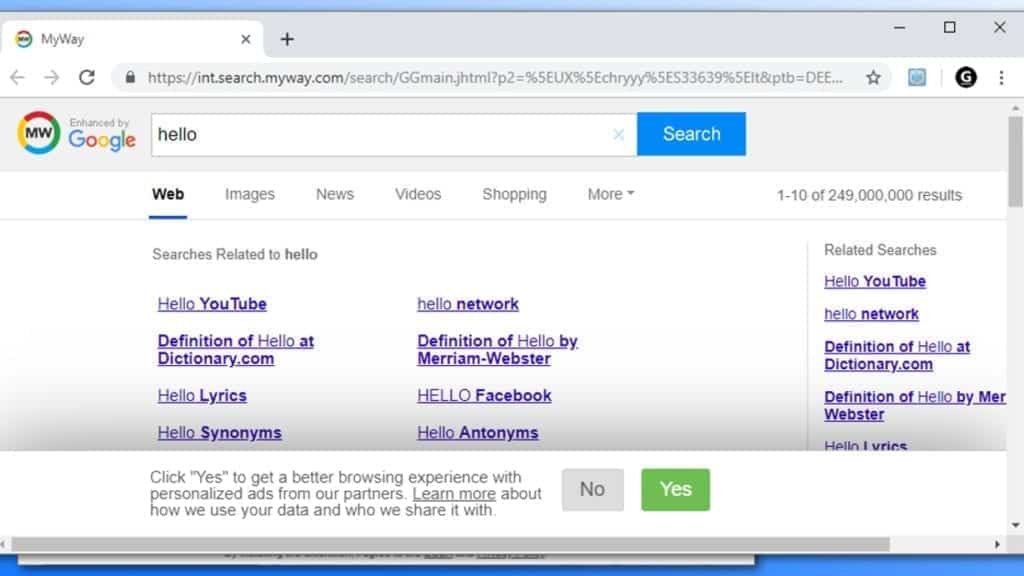Open hello network link in main results
This screenshot has height=576, width=1024.
tap(468, 304)
